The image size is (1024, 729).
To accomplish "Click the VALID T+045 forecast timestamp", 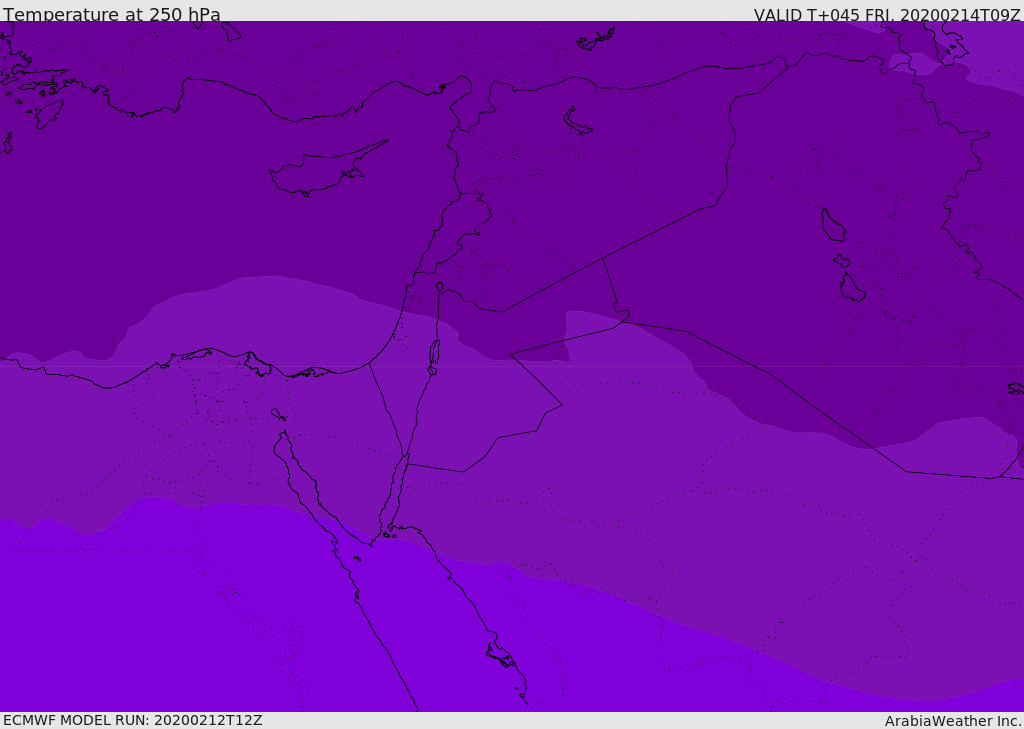I will [x=886, y=15].
